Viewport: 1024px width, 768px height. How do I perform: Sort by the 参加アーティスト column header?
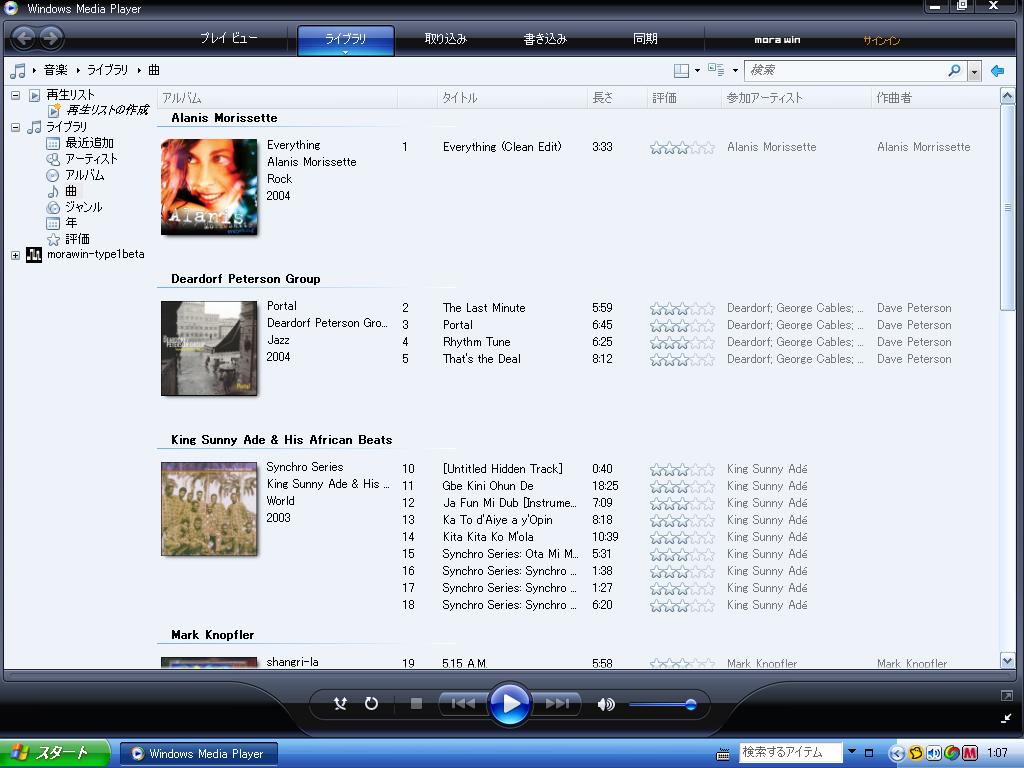tap(796, 98)
